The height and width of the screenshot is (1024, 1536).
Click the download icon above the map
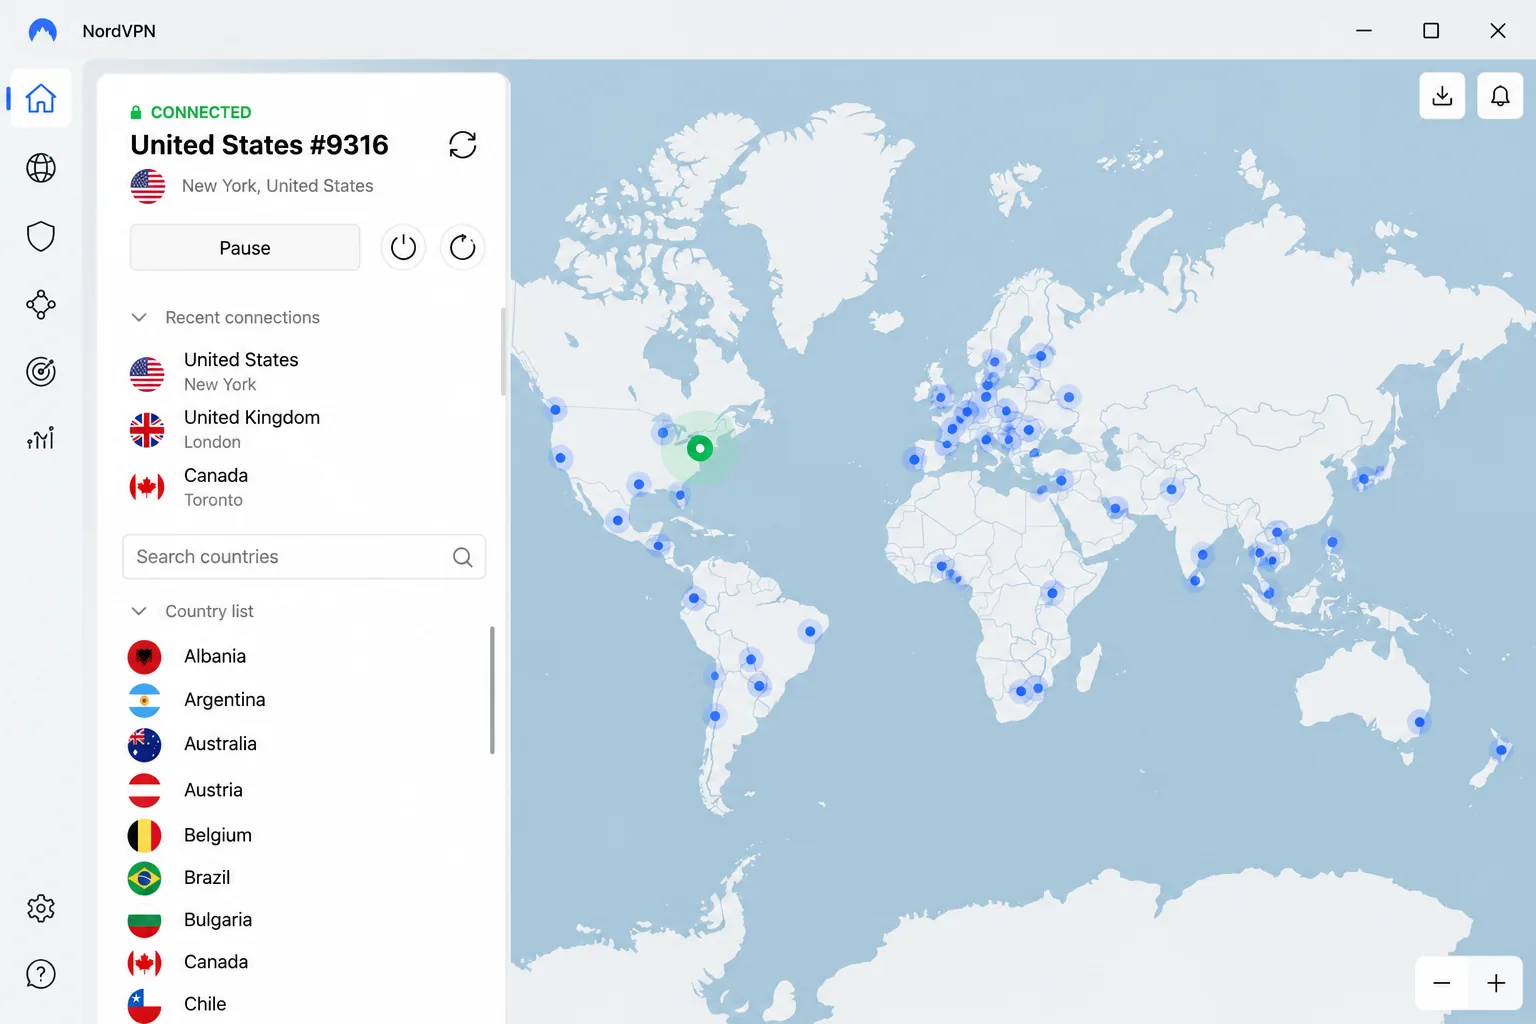pyautogui.click(x=1442, y=96)
